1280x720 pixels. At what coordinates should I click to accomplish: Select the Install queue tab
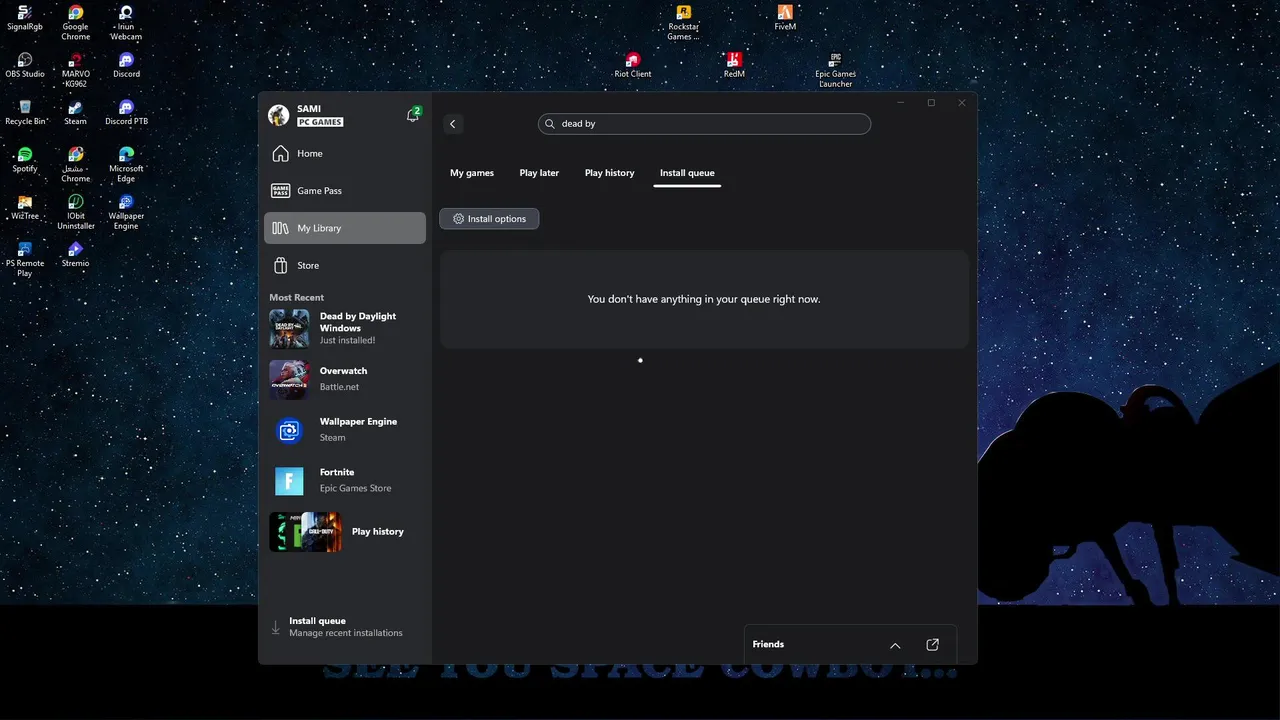pos(687,173)
